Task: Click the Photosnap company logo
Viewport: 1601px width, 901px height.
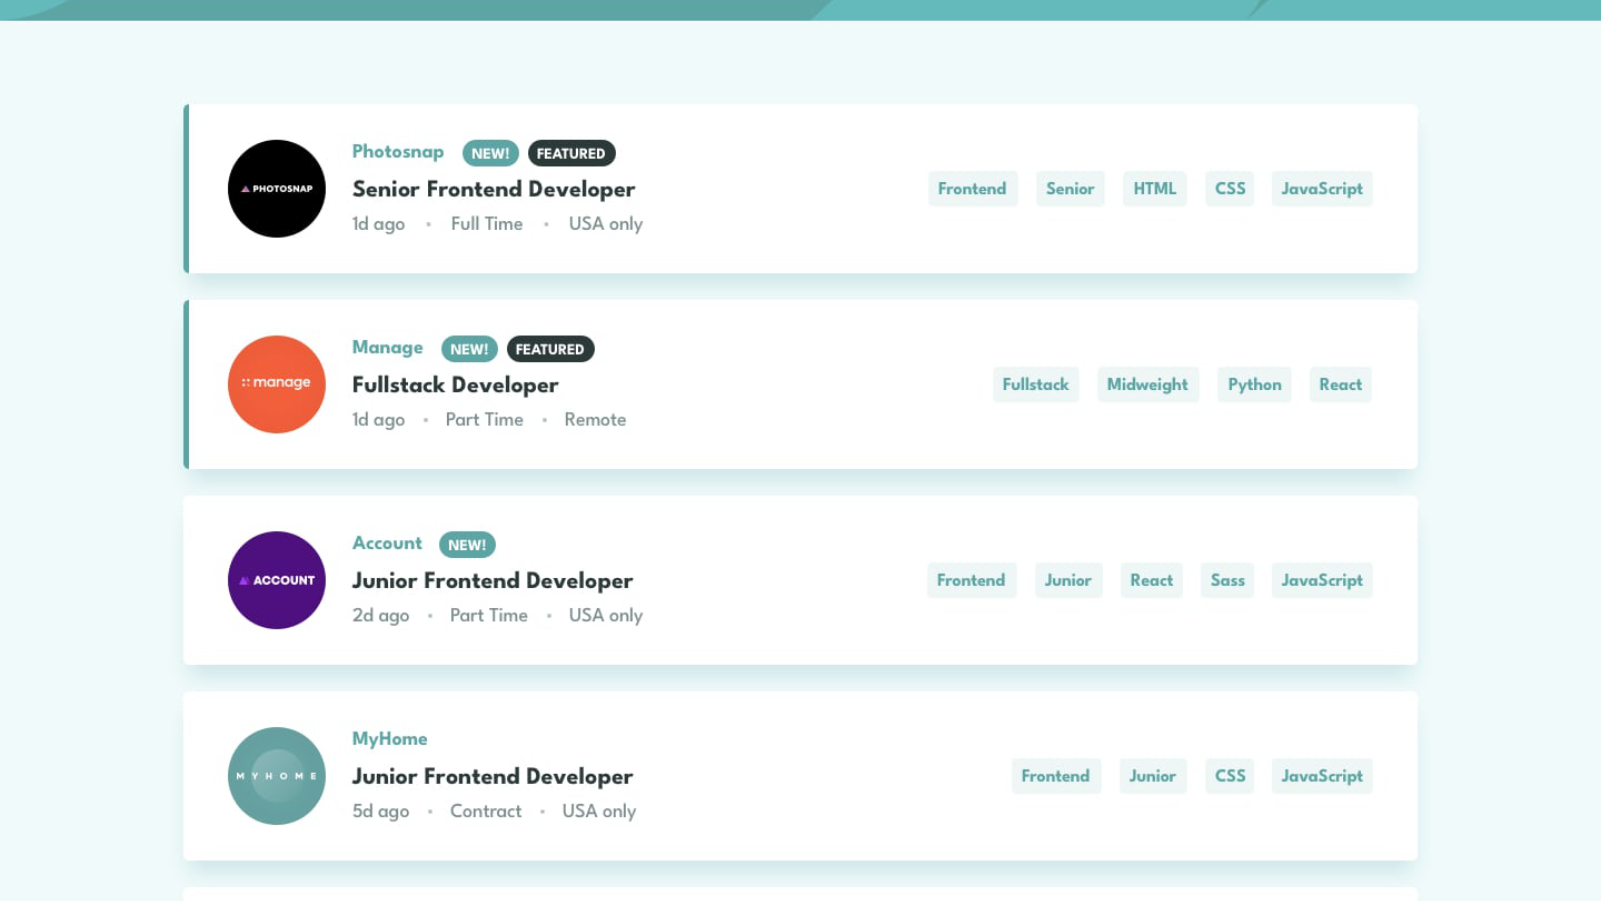Action: 276,189
